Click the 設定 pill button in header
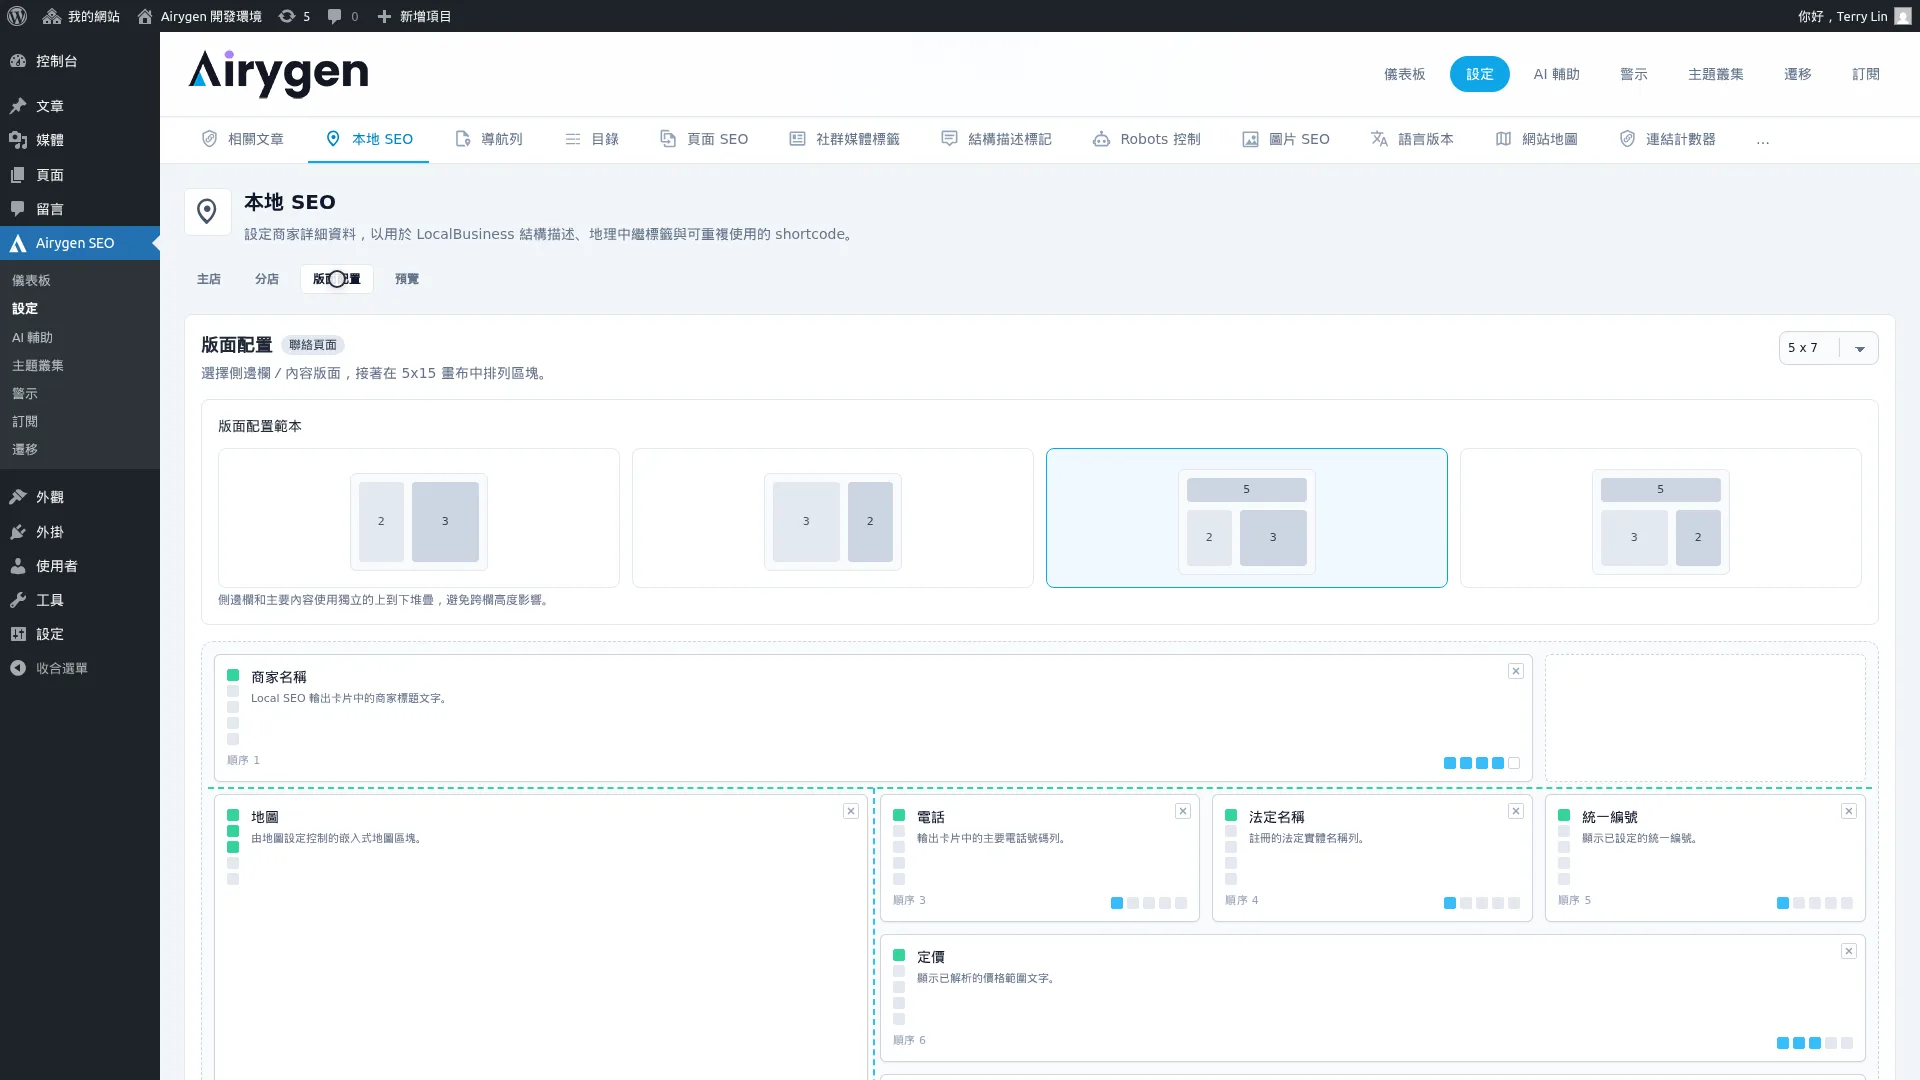 tap(1480, 74)
